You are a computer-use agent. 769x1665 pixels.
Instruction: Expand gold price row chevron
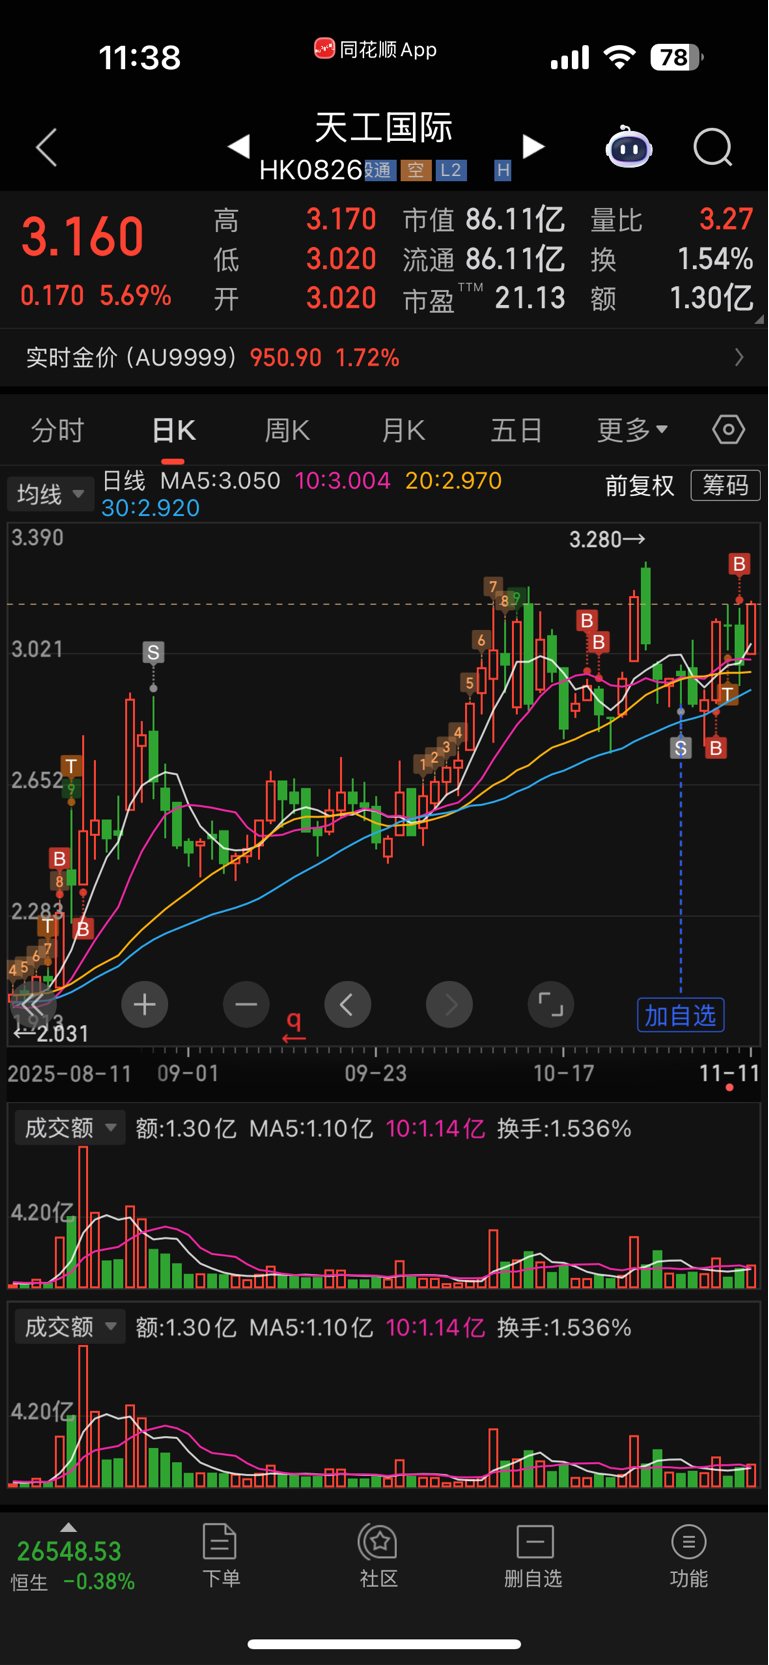(739, 357)
